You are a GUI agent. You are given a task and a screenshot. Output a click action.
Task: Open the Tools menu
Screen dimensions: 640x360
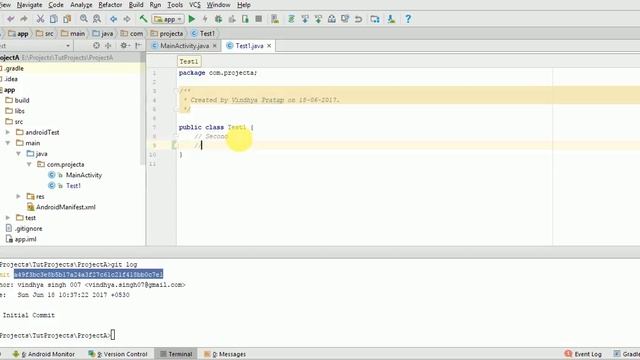point(175,5)
